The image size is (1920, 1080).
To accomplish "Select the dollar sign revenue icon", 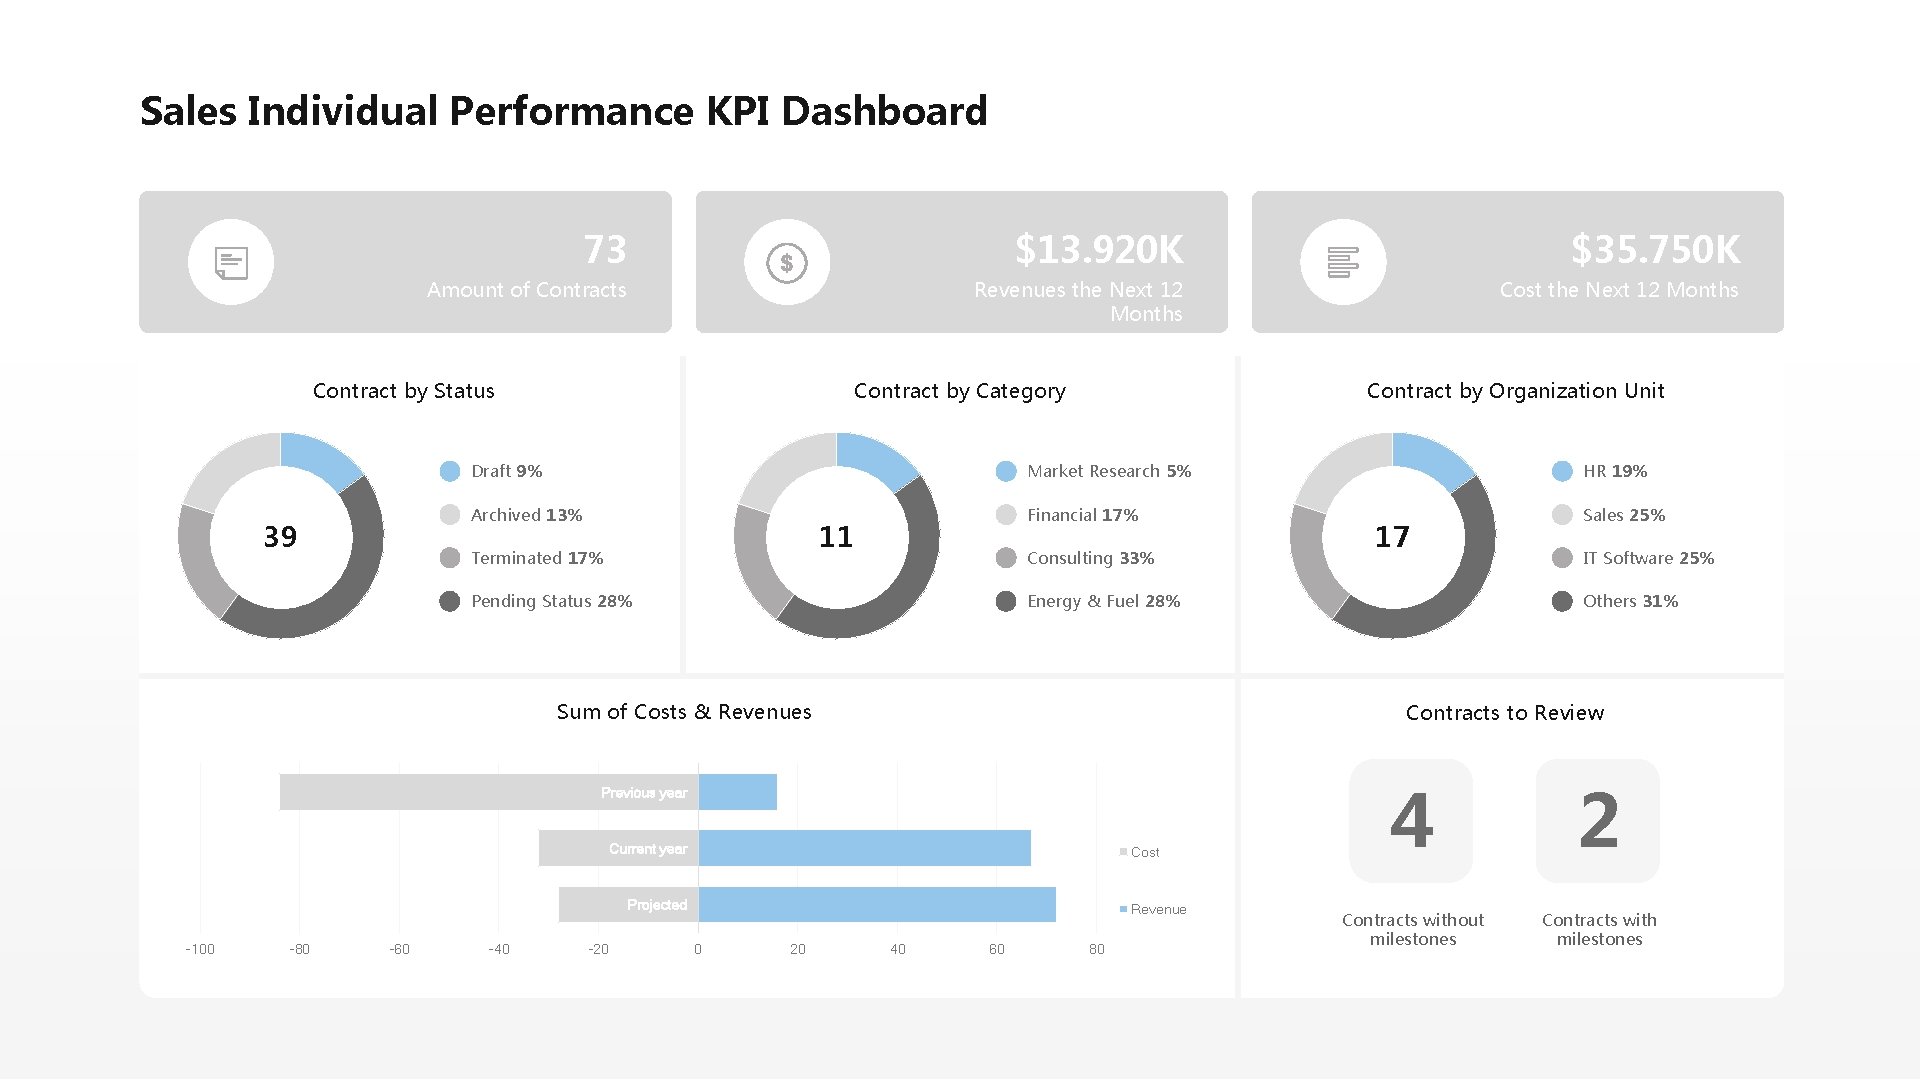I will 788,261.
